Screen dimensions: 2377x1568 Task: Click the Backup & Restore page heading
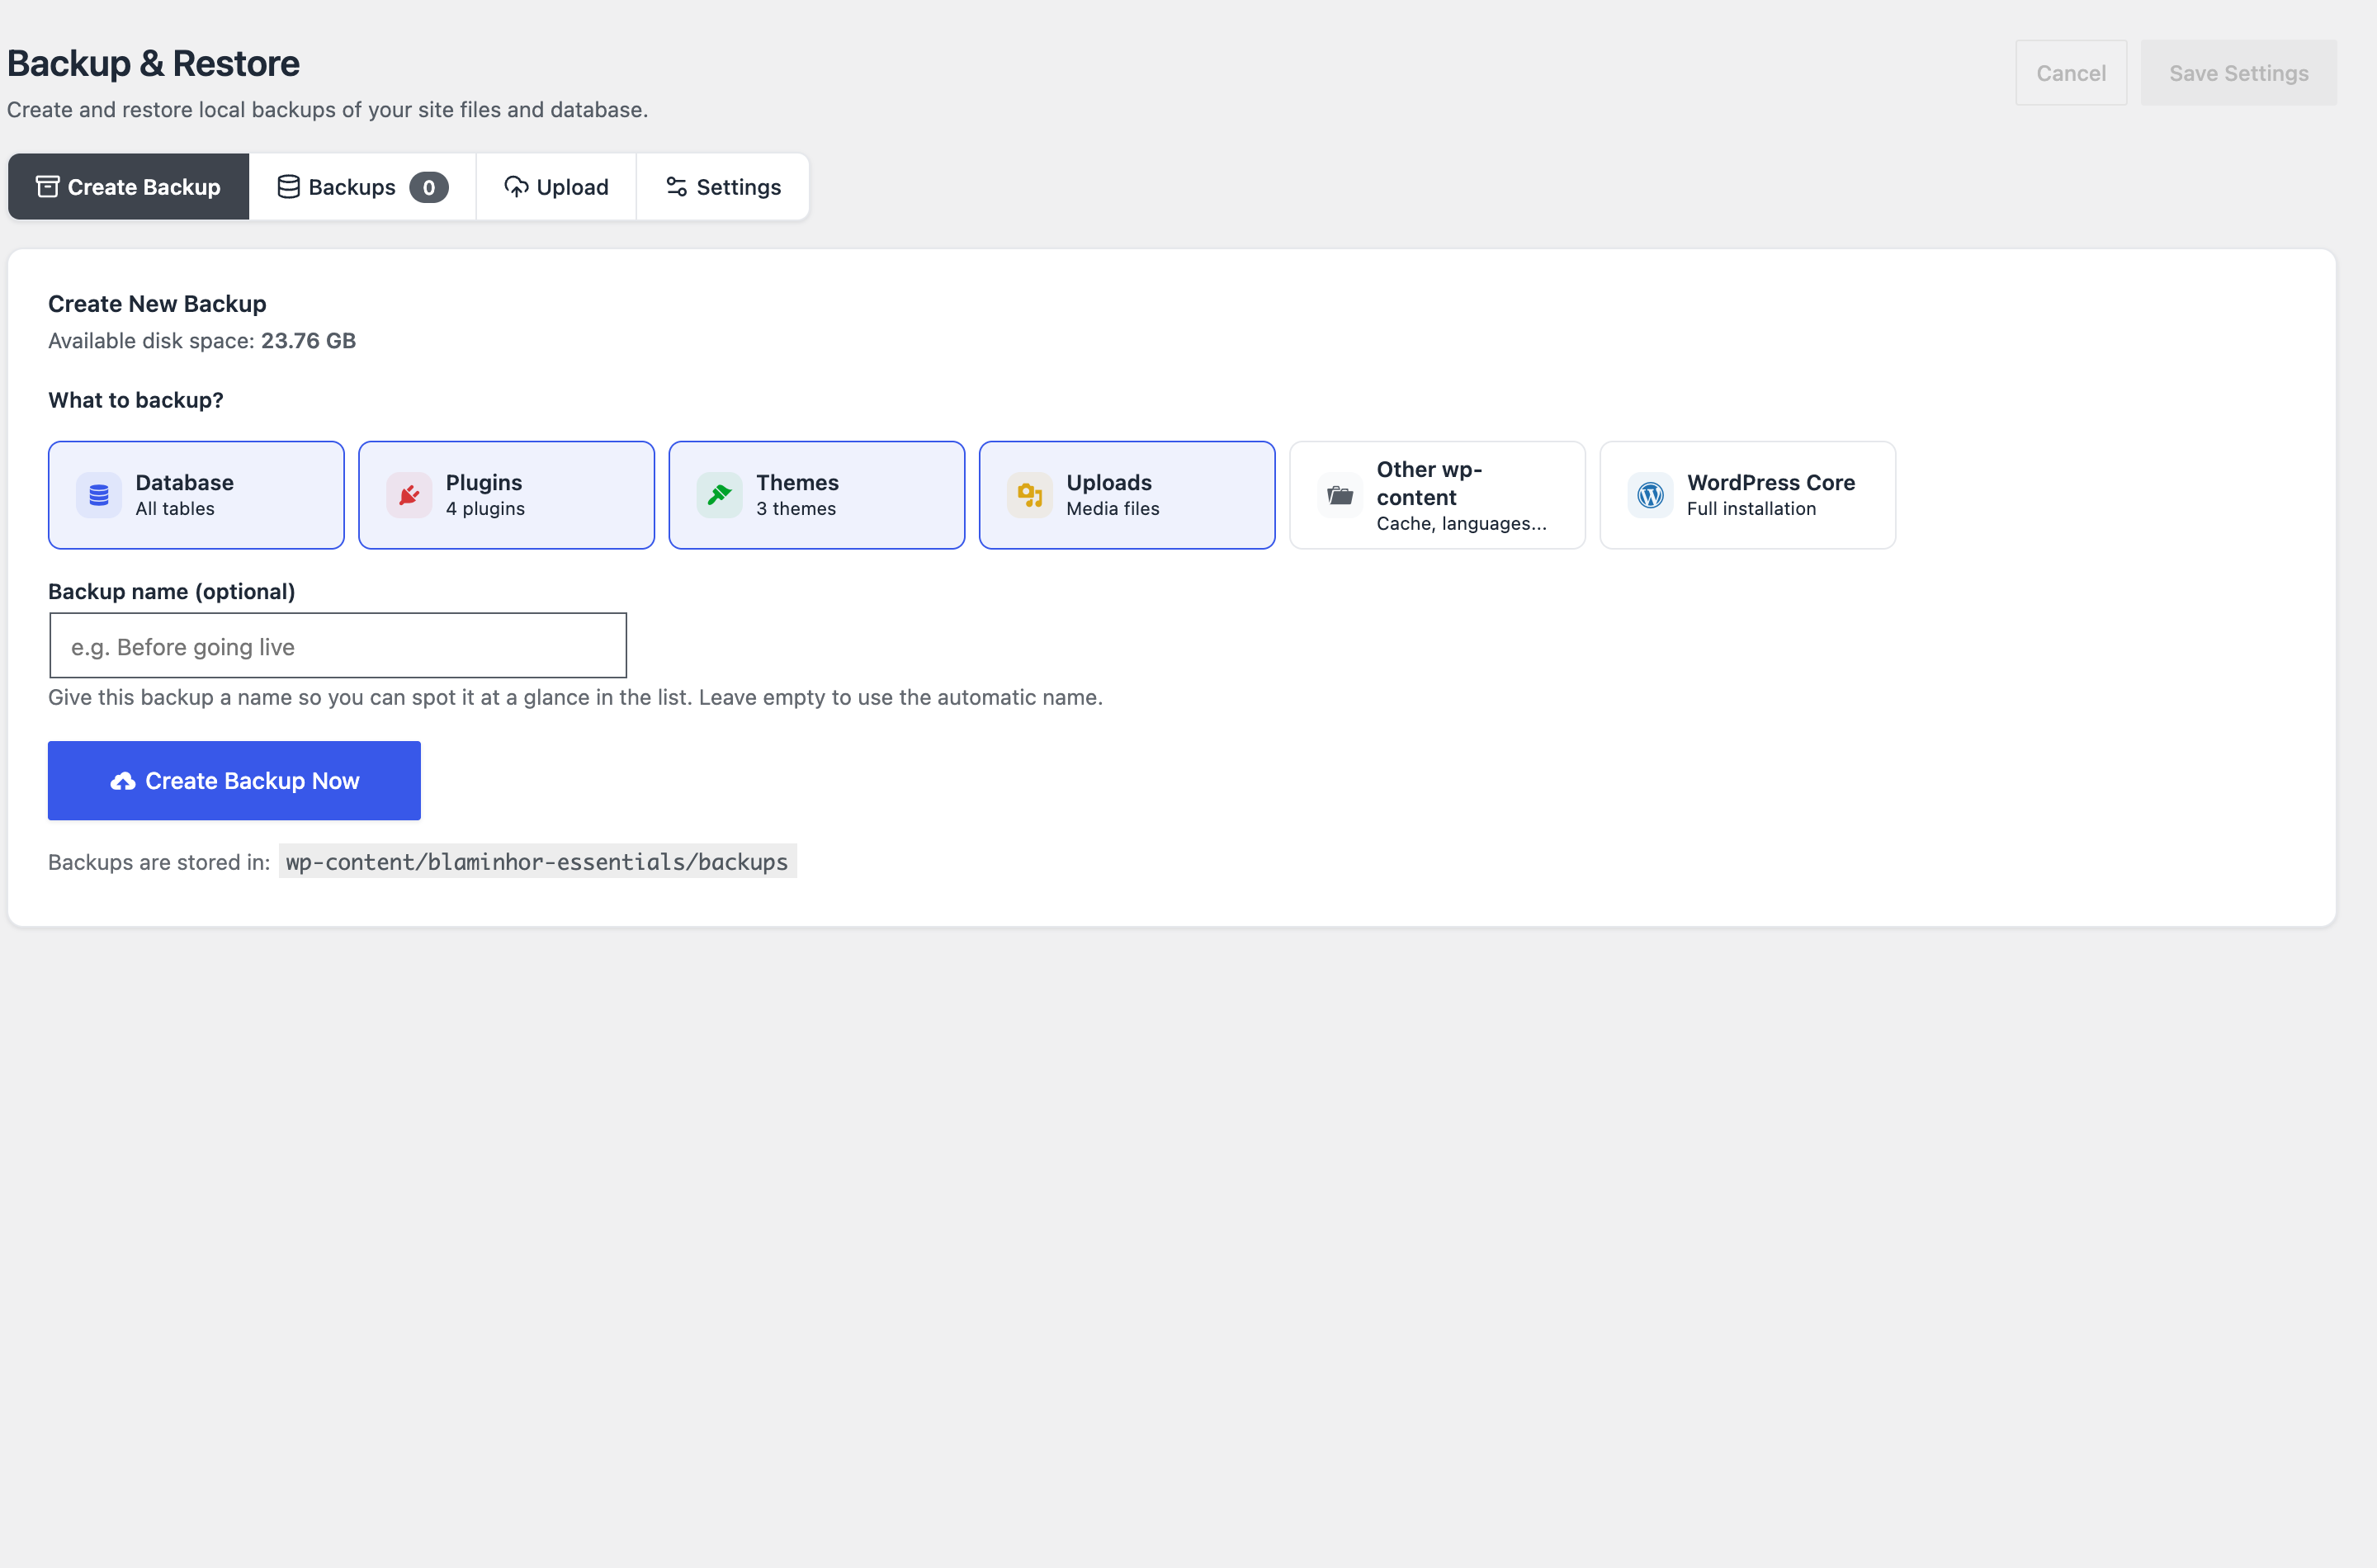[153, 63]
